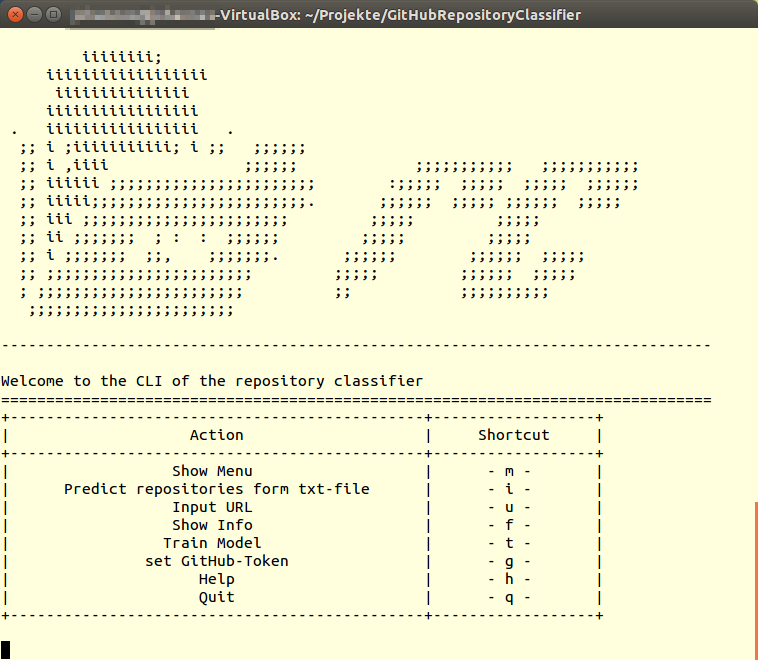This screenshot has height=660, width=758.
Task: Click the "Shortcut" column header
Action: pyautogui.click(x=514, y=435)
